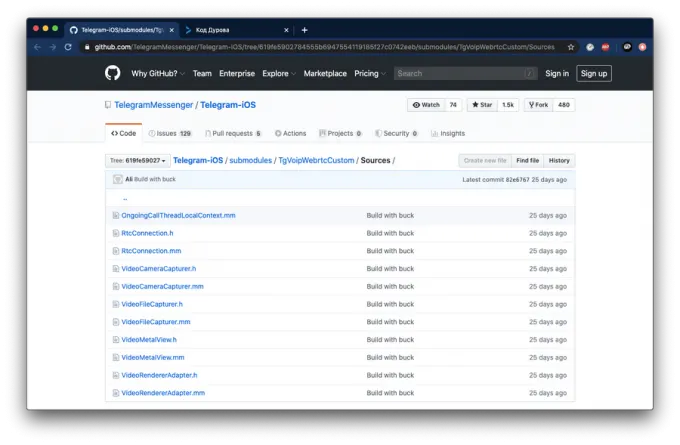Viewport: 680px width, 445px height.
Task: Expand the Explore navigation dropdown
Action: (278, 73)
